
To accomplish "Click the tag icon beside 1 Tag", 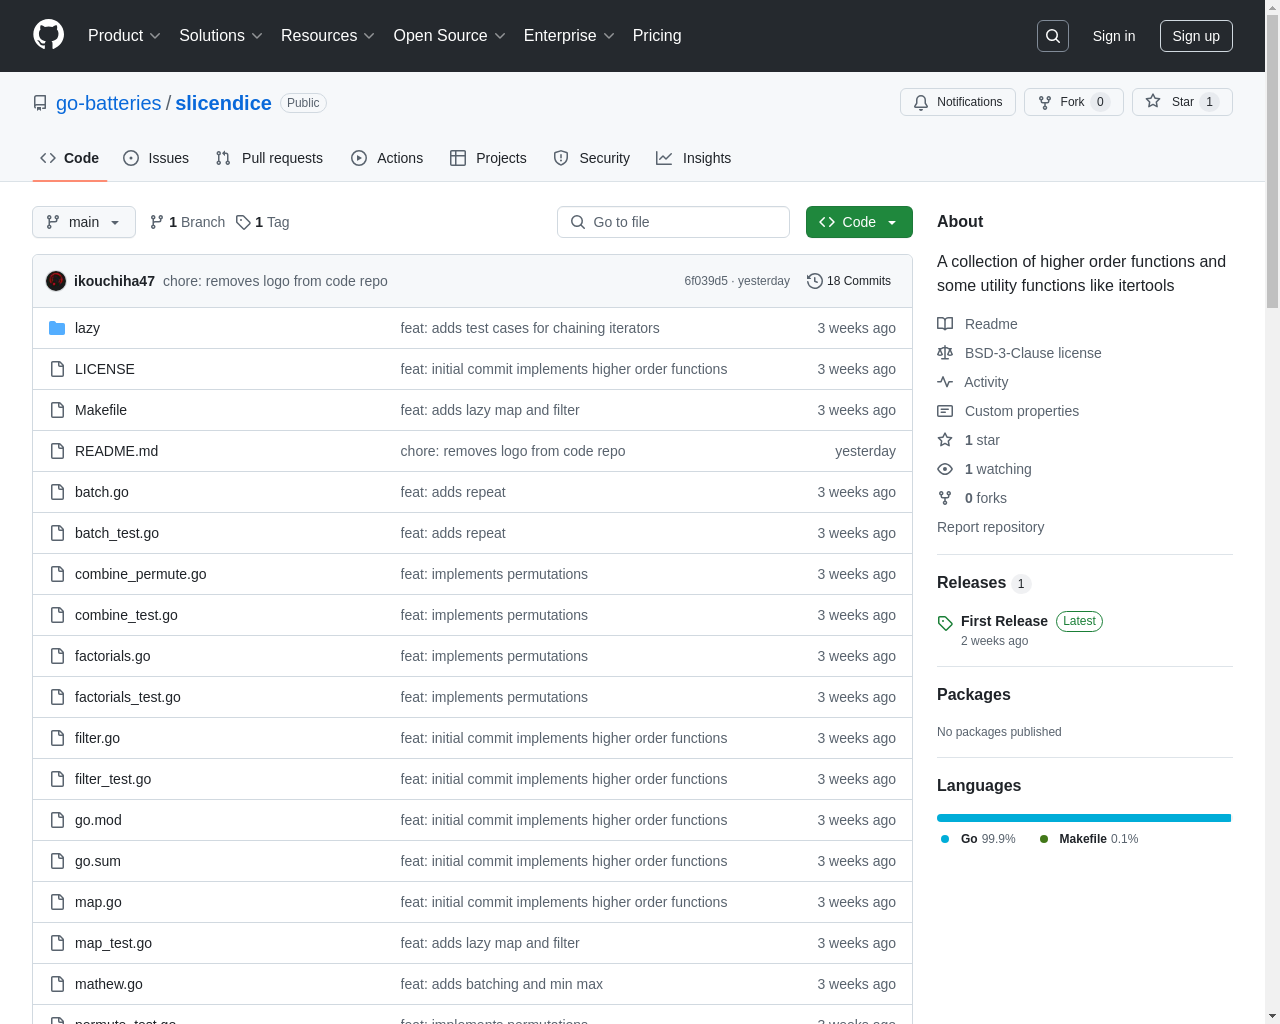I will click(x=243, y=222).
